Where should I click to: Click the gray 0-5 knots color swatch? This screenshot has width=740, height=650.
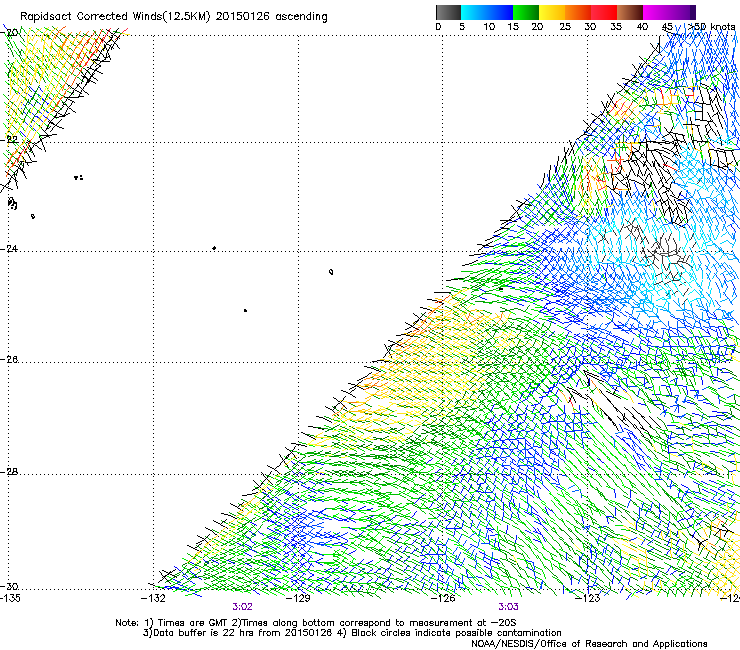[448, 12]
